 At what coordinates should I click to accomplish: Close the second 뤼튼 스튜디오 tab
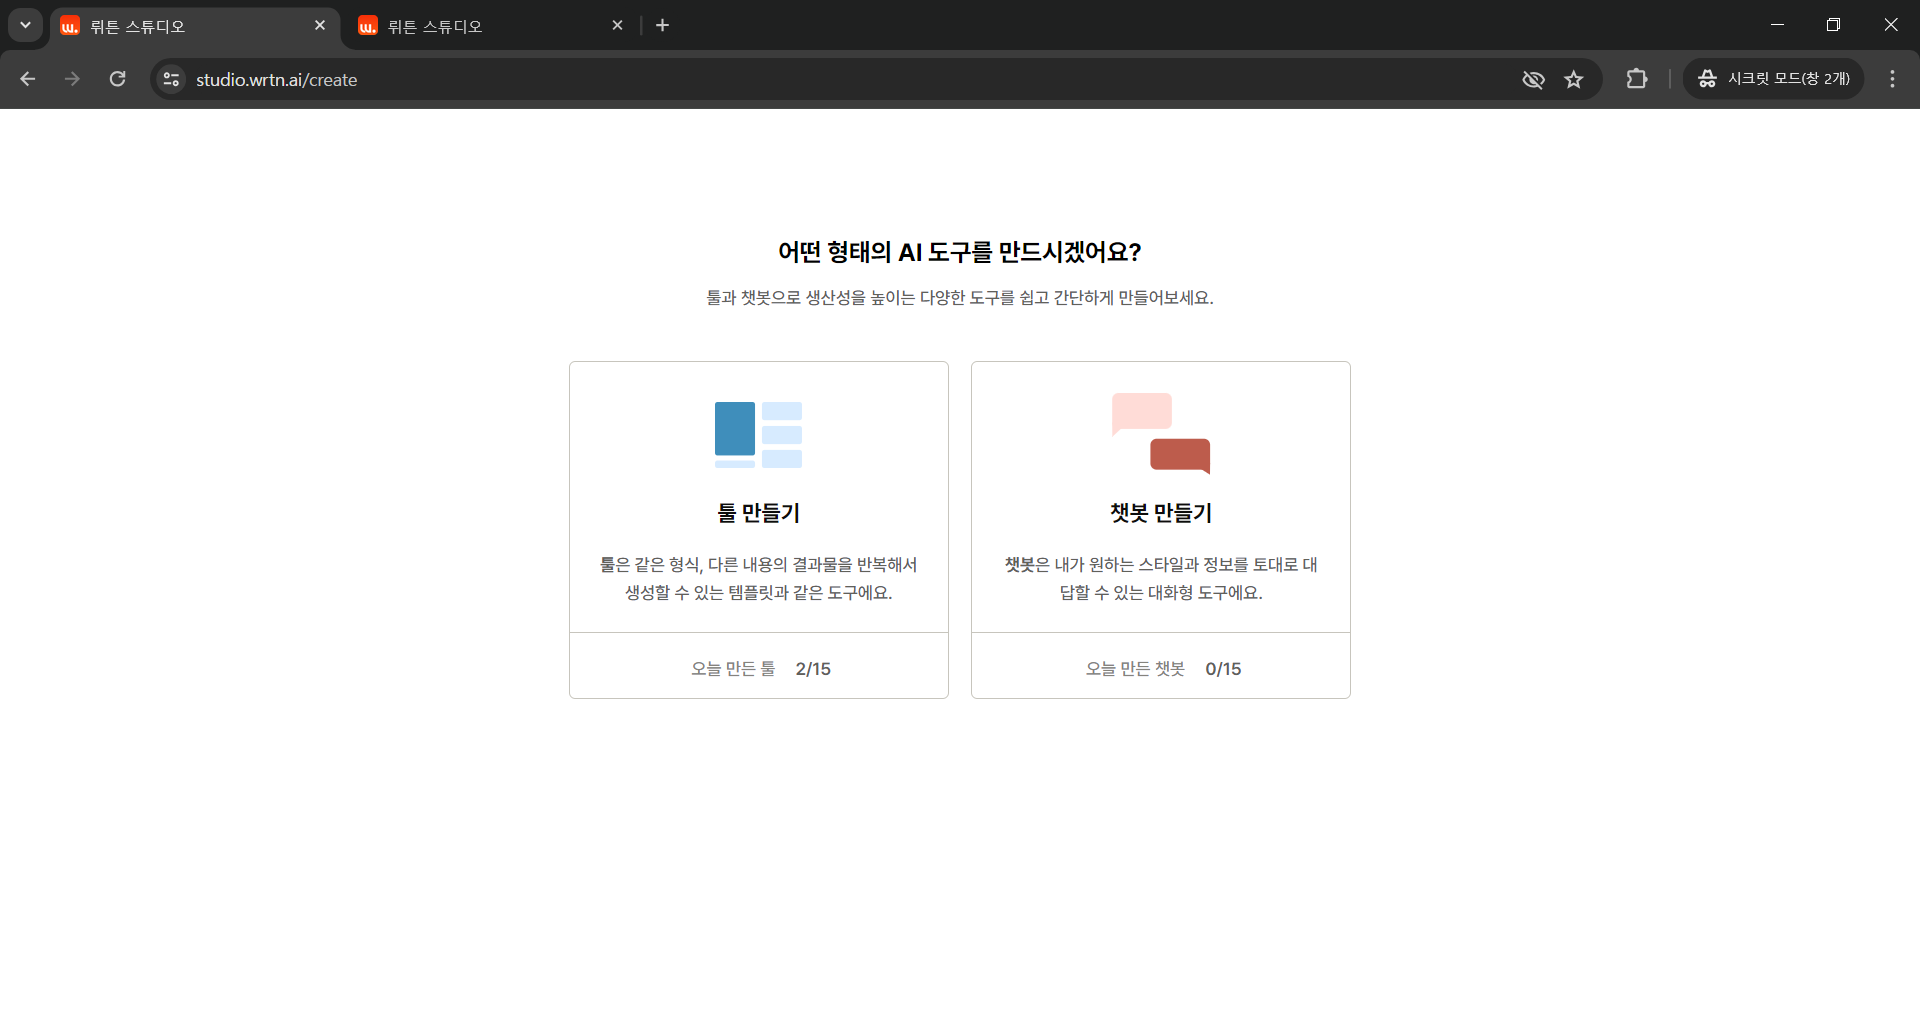[617, 25]
